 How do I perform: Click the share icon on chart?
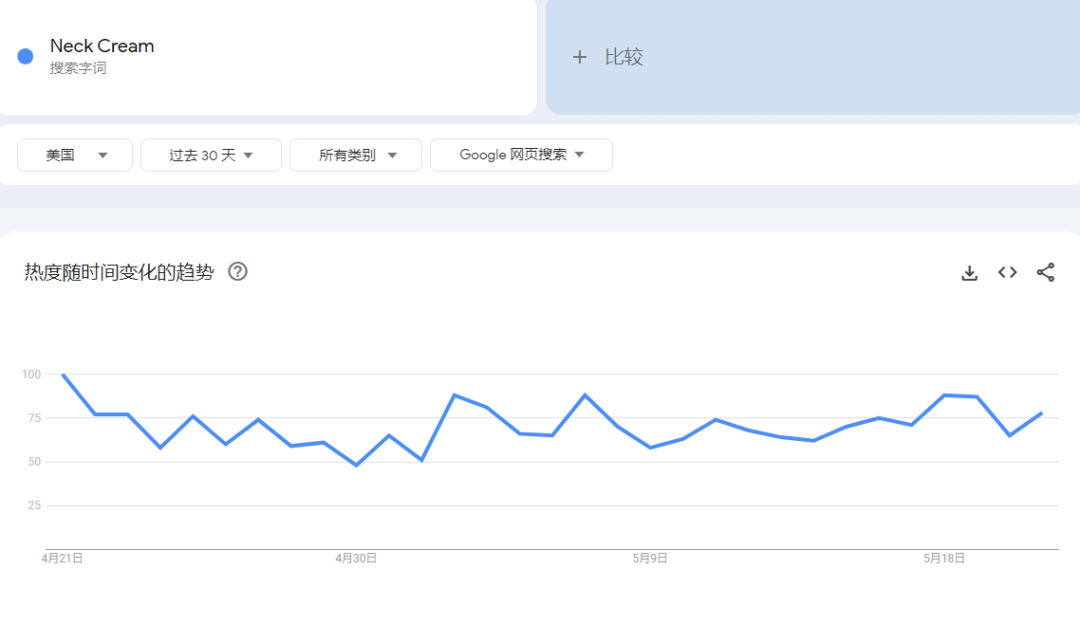click(1045, 273)
